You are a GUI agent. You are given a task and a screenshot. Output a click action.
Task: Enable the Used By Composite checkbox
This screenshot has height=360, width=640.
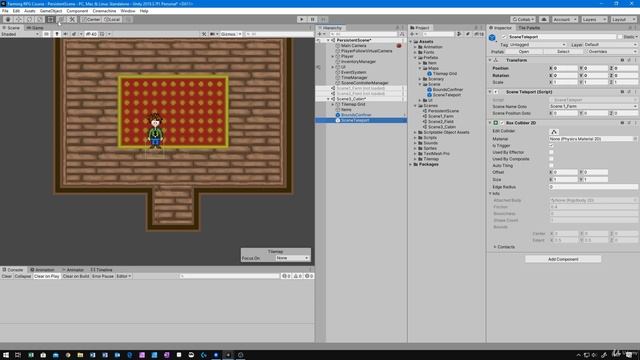tap(551, 159)
